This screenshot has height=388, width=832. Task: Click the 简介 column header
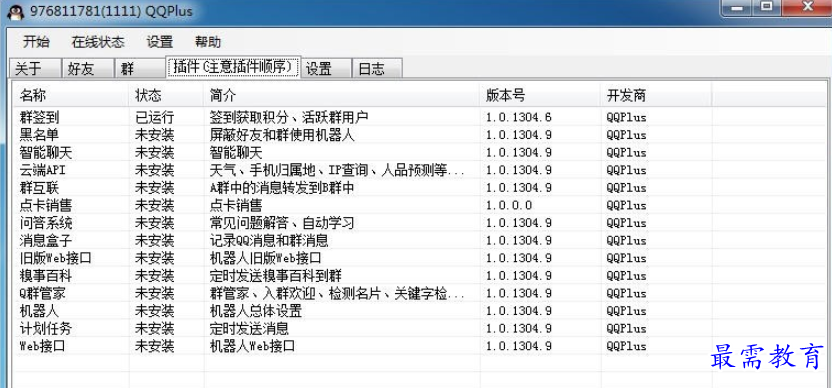point(342,96)
